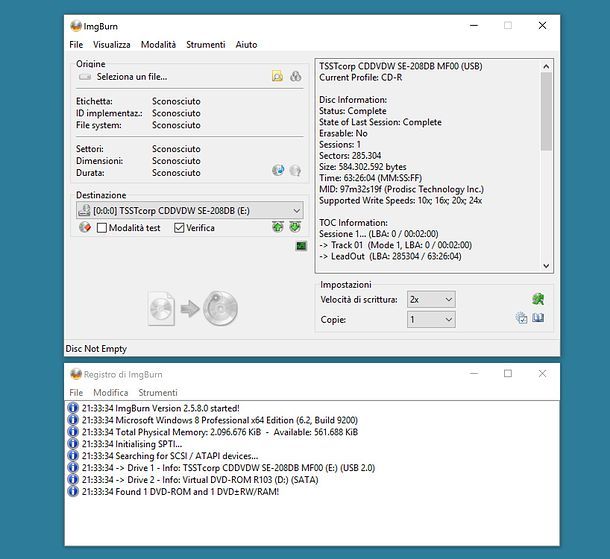Image resolution: width=610 pixels, height=559 pixels.
Task: Open the Copie dropdown
Action: [431, 319]
